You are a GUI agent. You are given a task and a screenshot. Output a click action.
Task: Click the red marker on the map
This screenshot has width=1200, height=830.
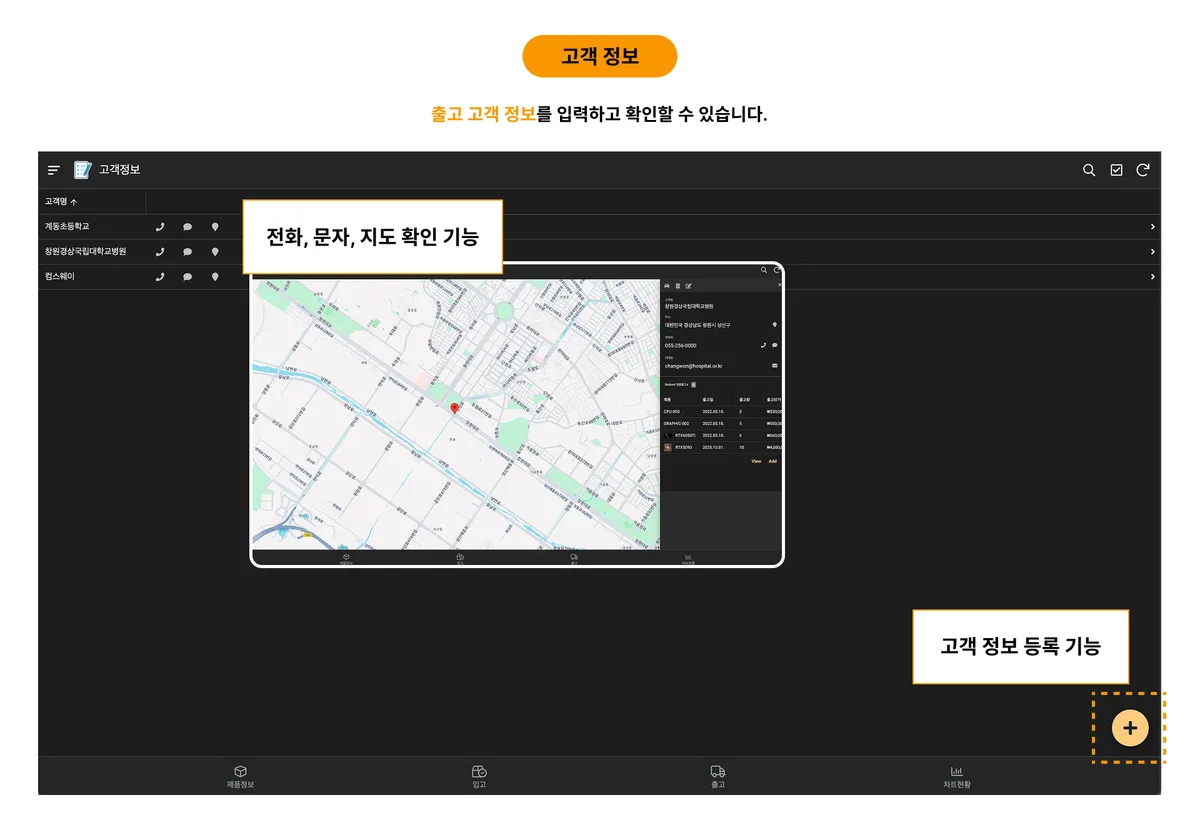point(455,408)
